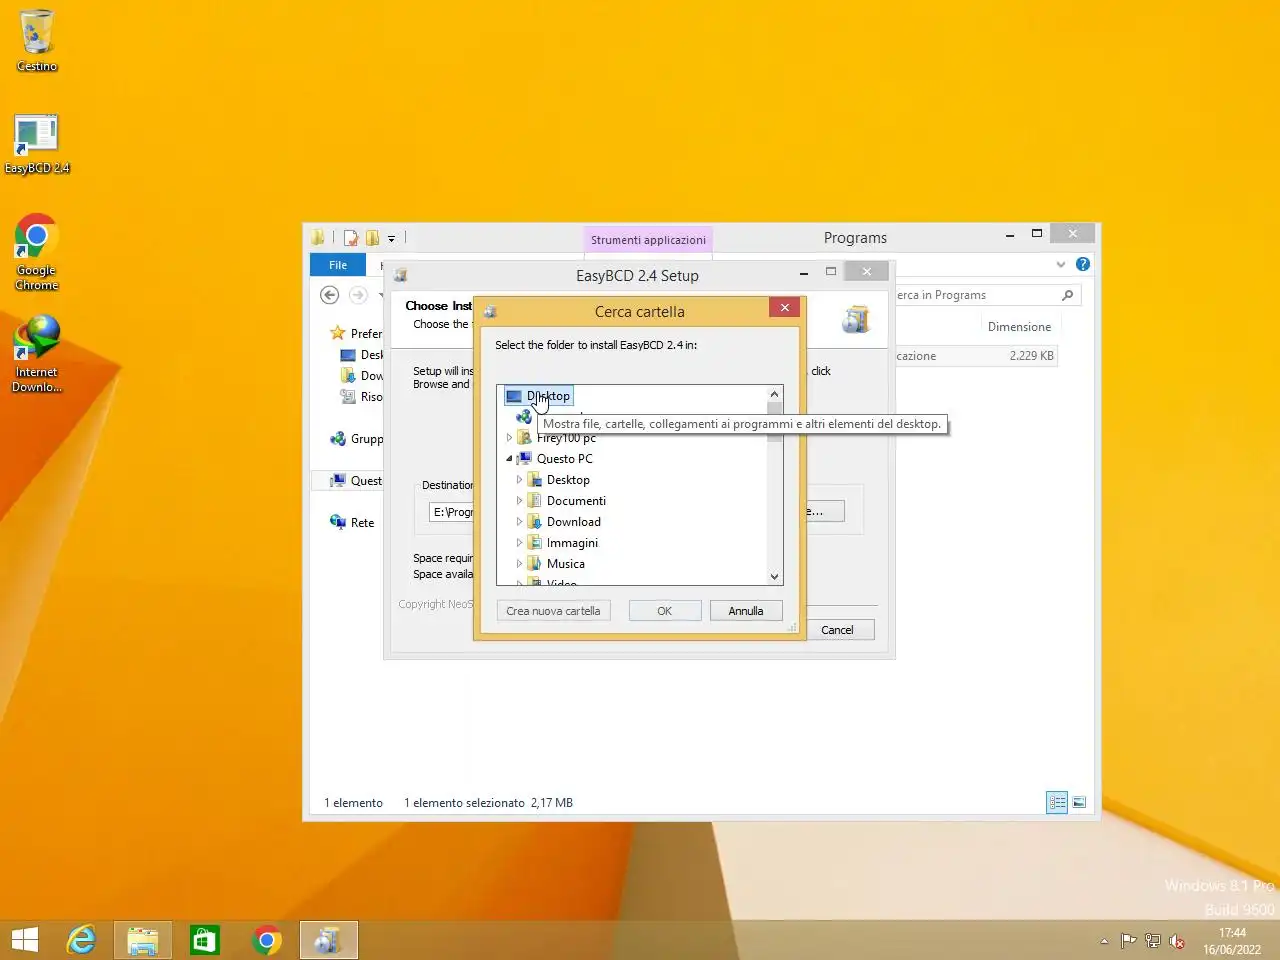1280x960 pixels.
Task: Click the Windows Start button
Action: click(x=25, y=940)
